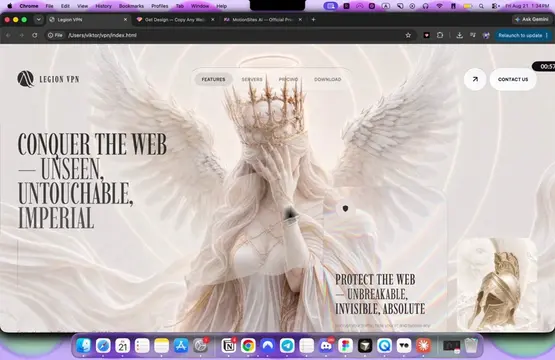Click the Legion VPN logo icon
This screenshot has width=555, height=360.
point(25,79)
